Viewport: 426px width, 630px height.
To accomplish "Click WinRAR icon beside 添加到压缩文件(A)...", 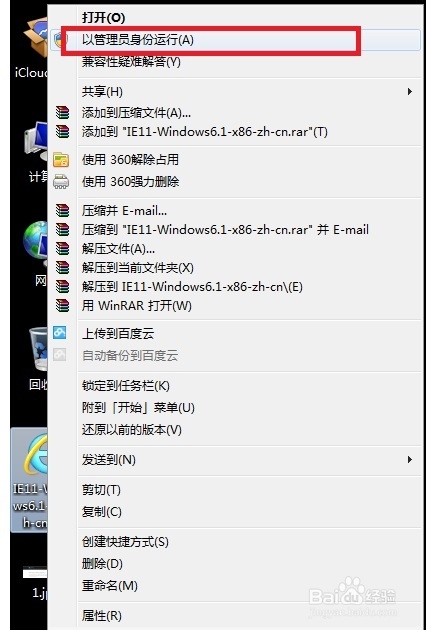I will (x=62, y=112).
